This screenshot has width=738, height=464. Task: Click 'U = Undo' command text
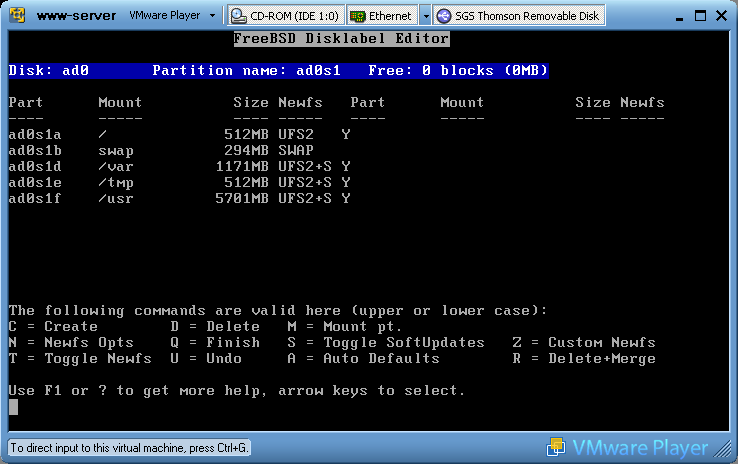(x=206, y=359)
